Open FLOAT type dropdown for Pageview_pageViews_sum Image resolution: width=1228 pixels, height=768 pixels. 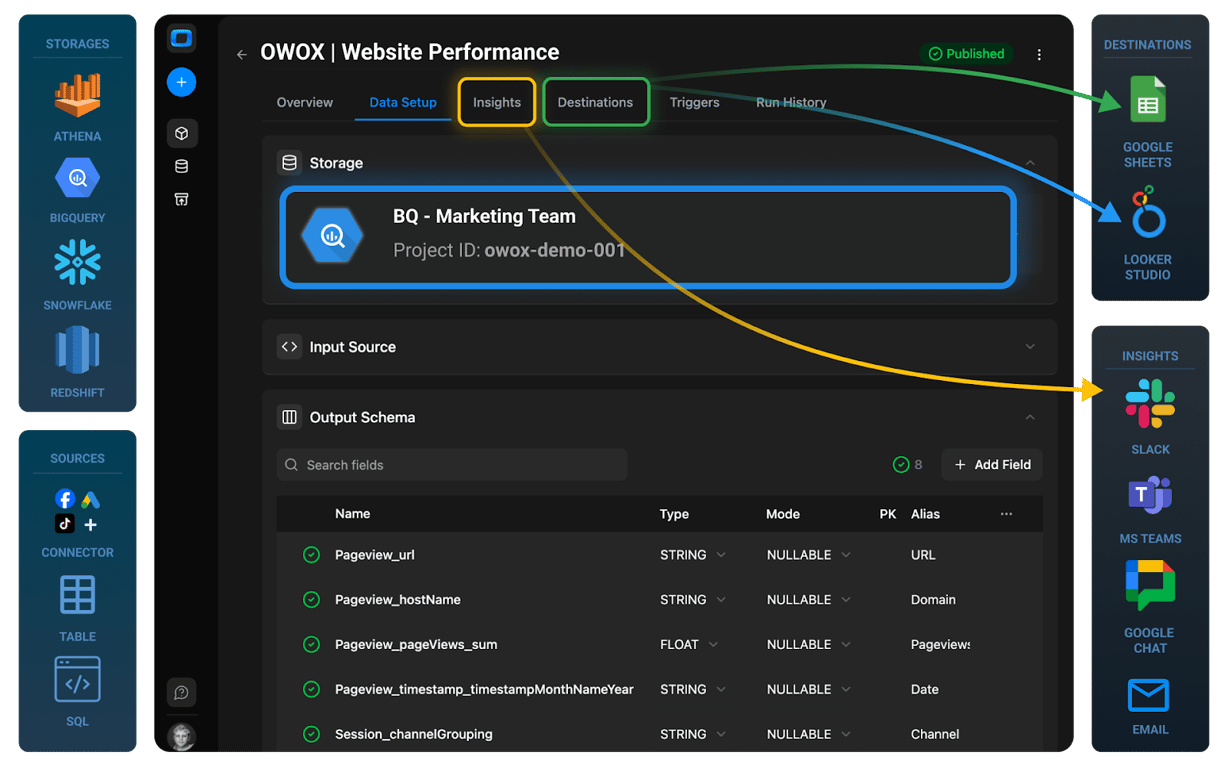point(689,645)
